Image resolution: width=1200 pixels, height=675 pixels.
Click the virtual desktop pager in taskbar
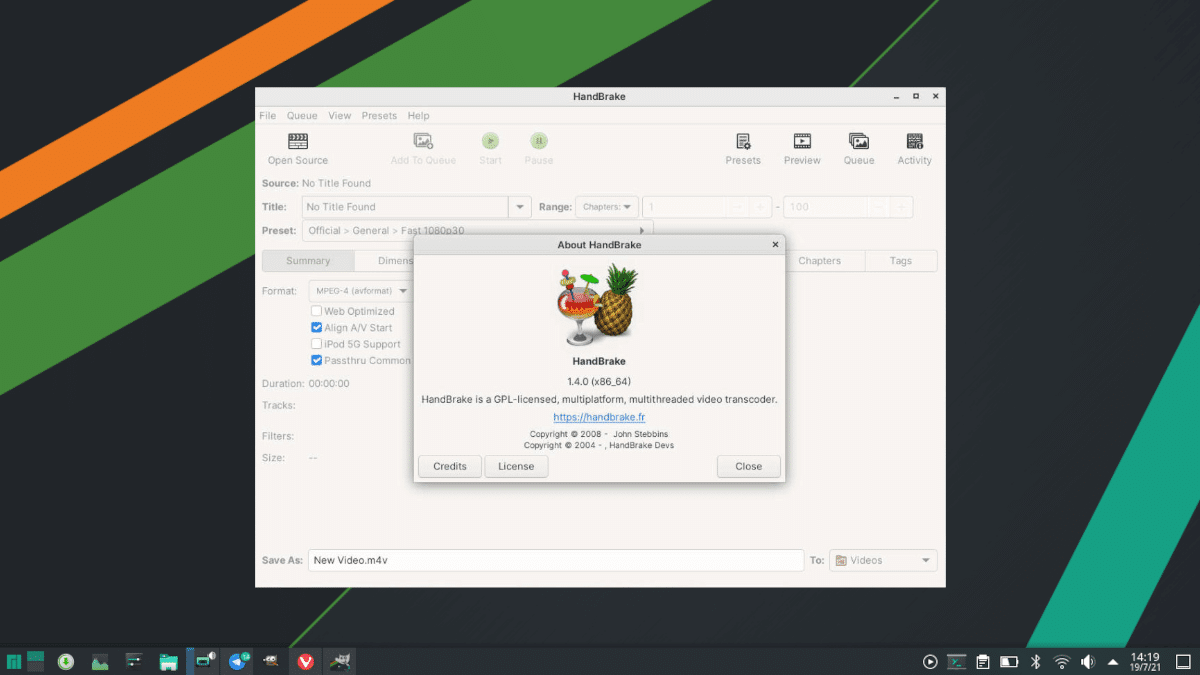point(36,661)
